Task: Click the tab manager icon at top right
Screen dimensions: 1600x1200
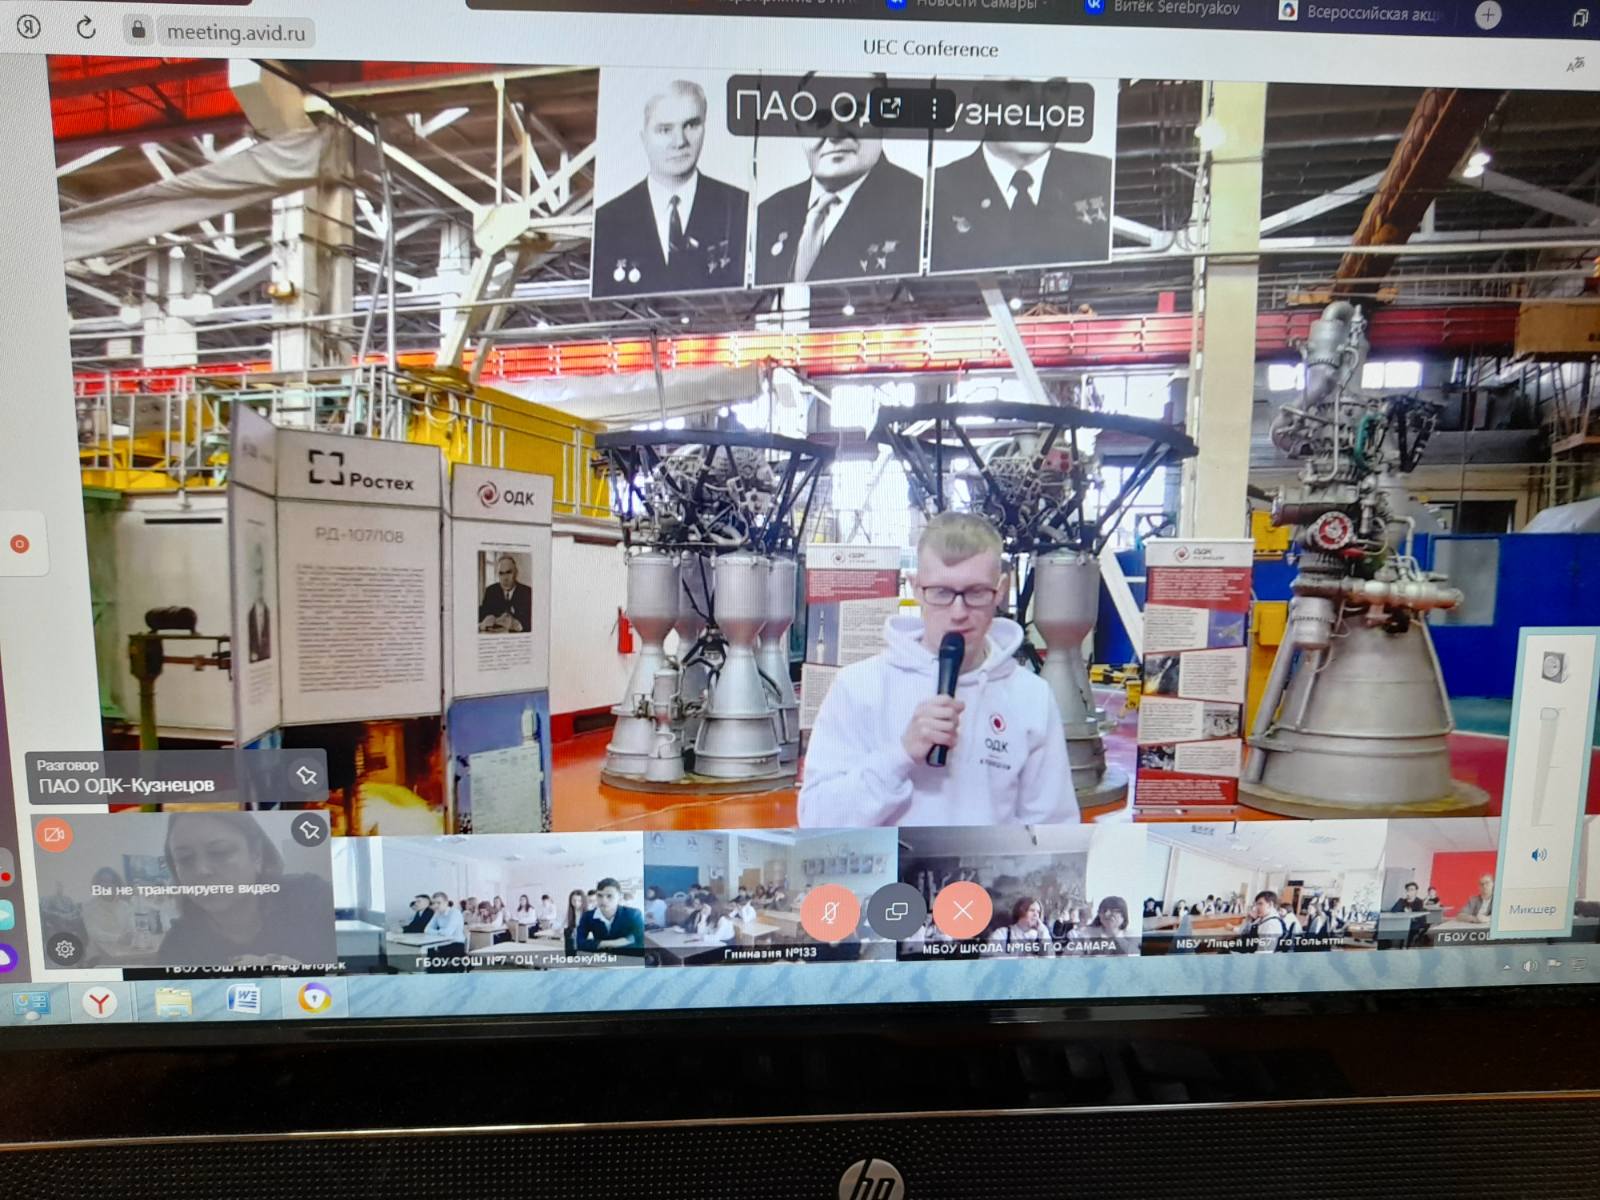Action: 1581,18
